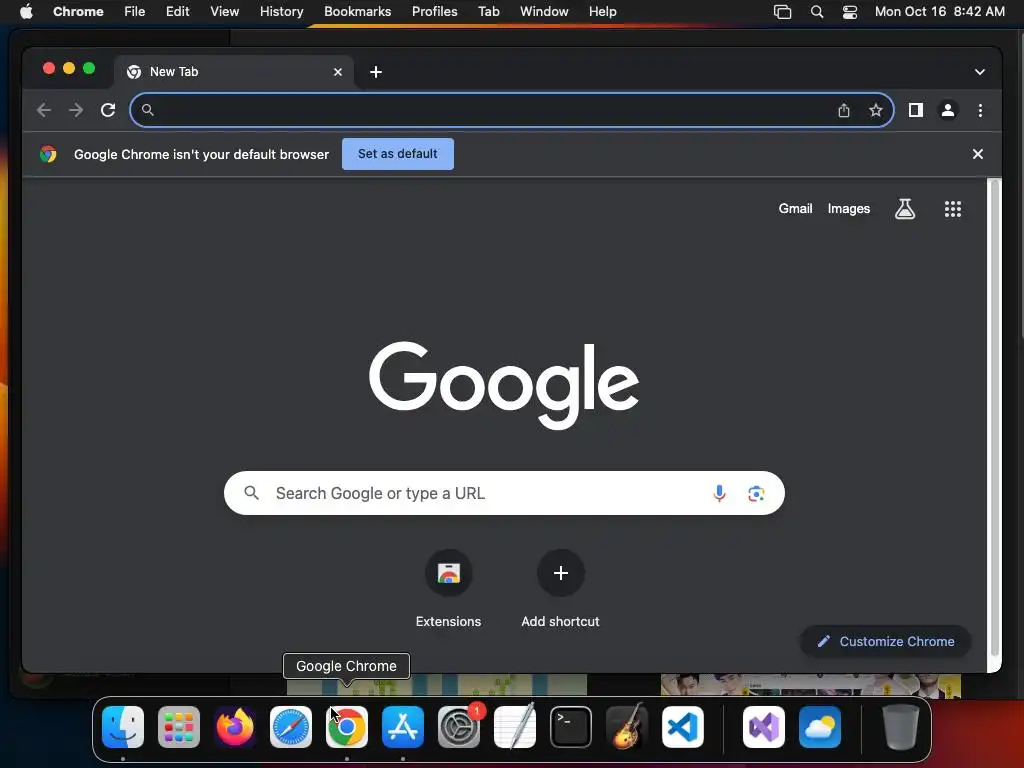This screenshot has width=1024, height=768.
Task: Click the share icon in the address bar
Action: (844, 110)
